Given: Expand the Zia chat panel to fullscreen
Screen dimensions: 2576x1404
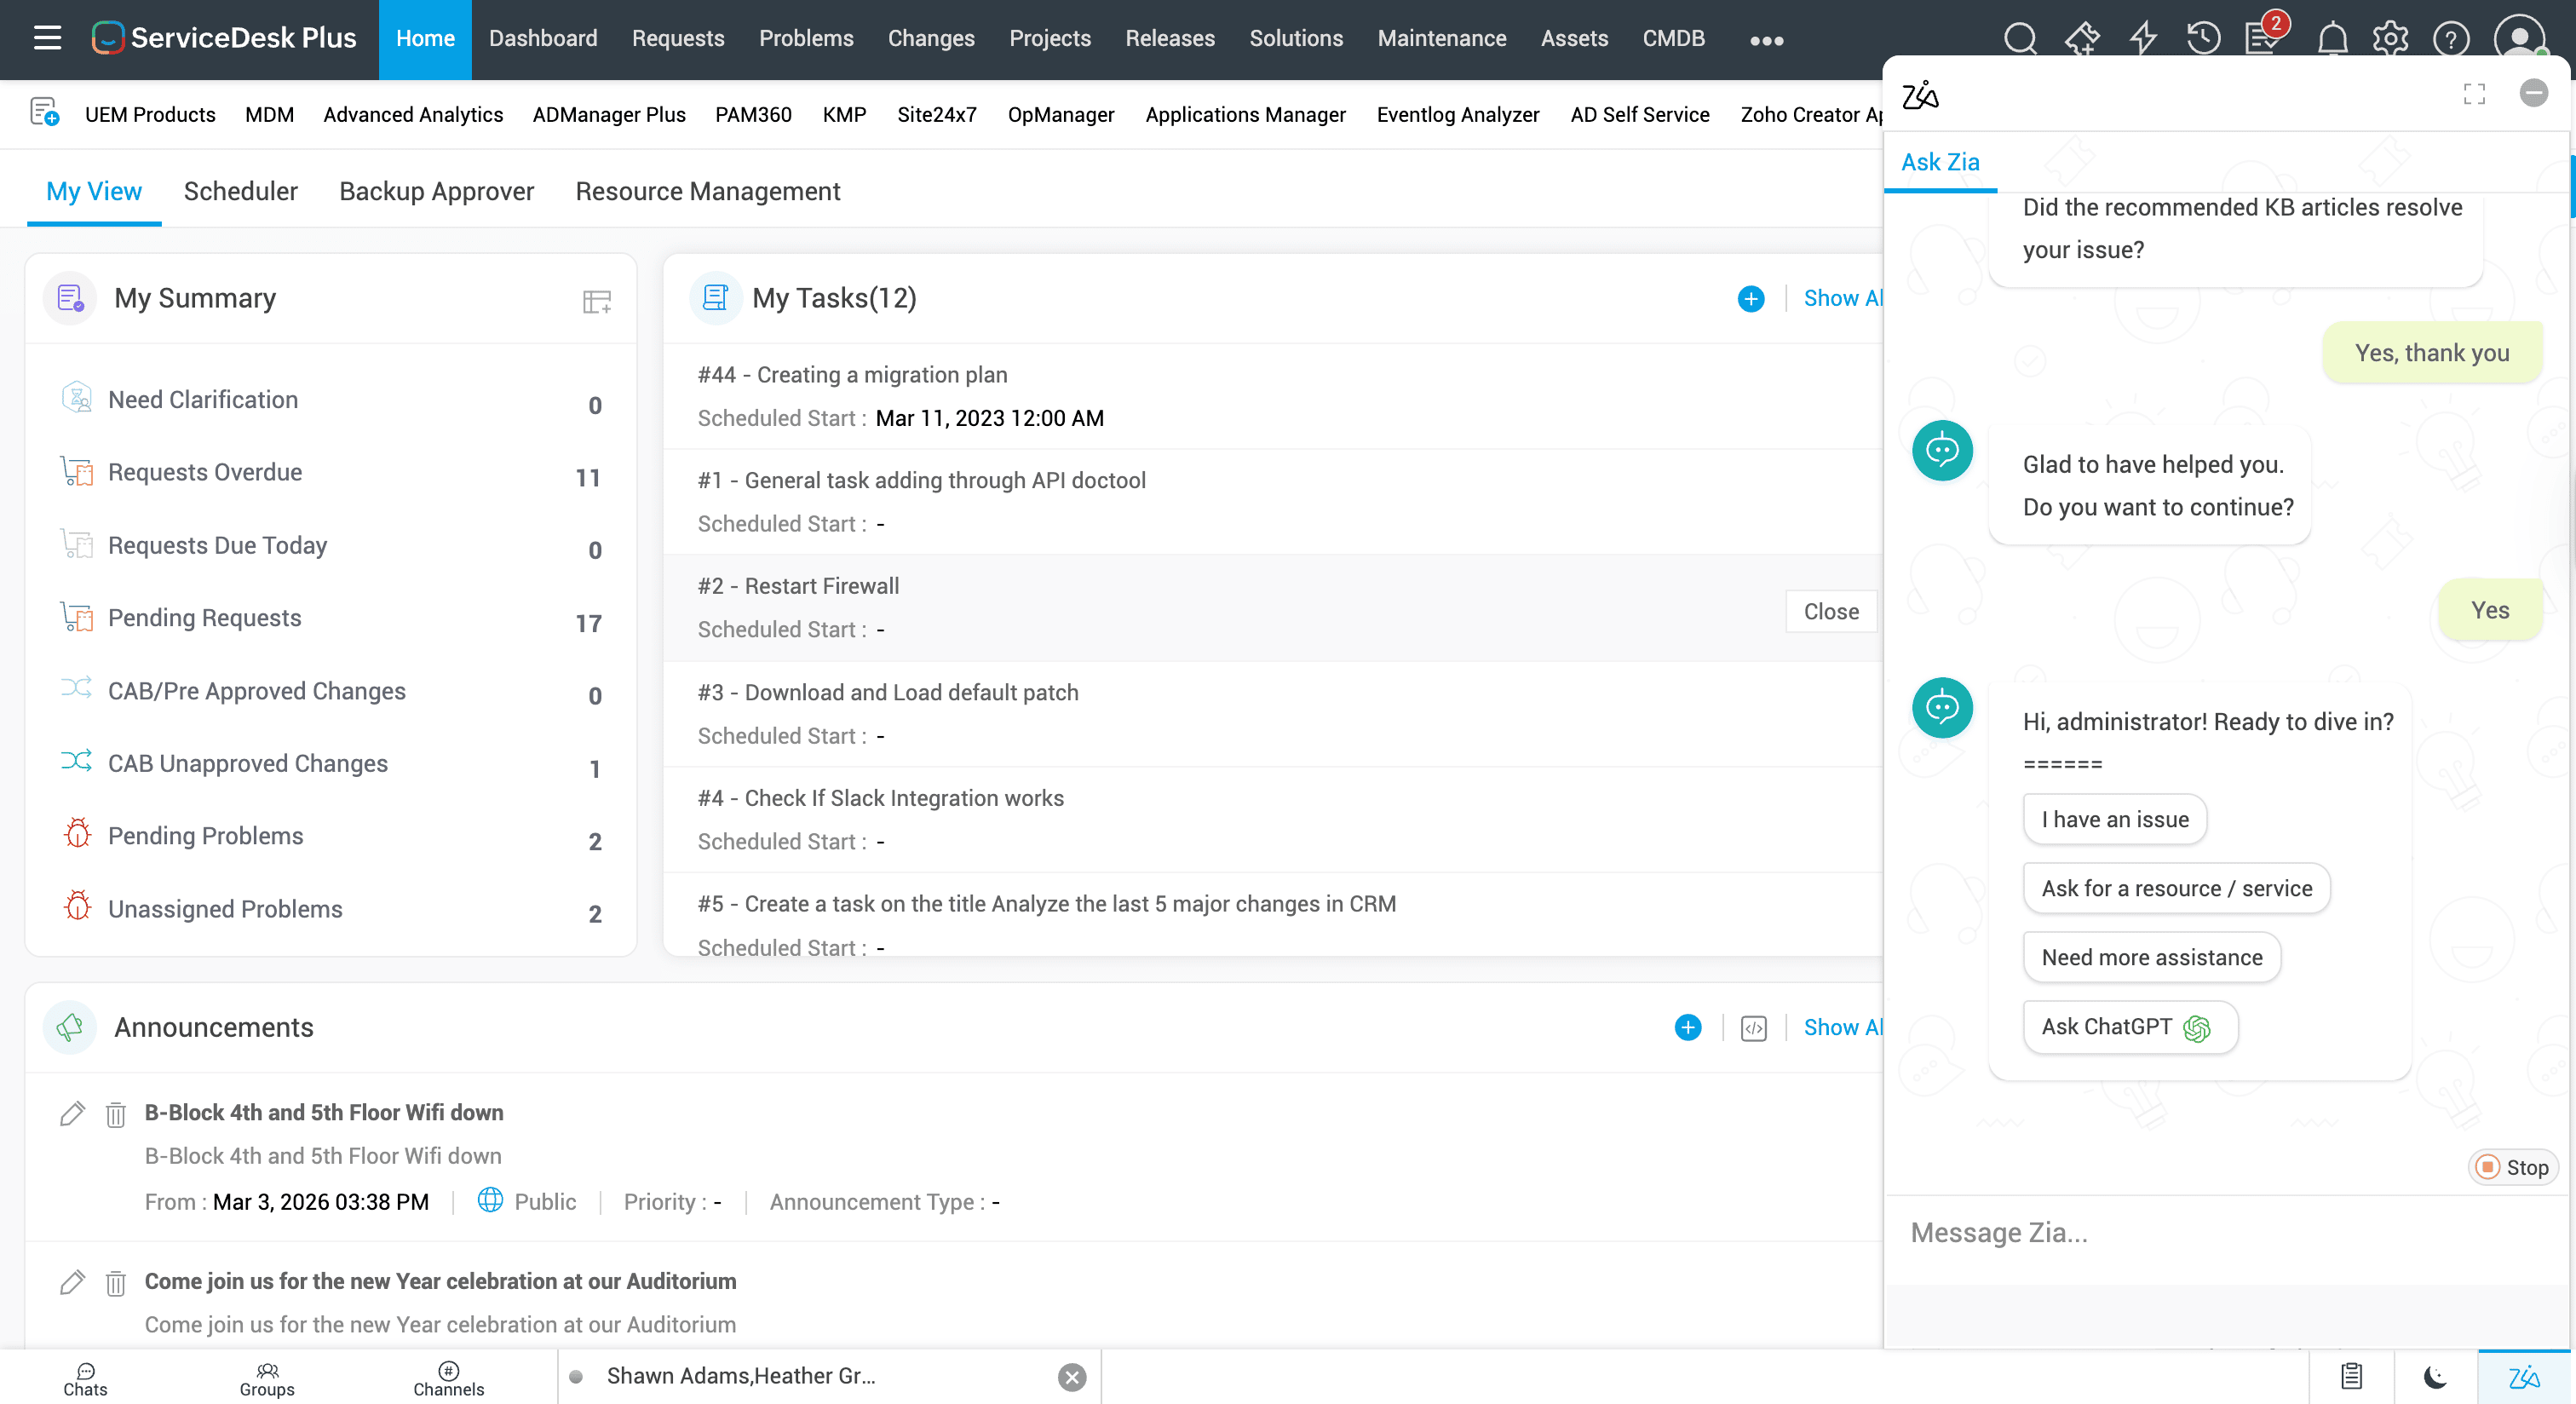Looking at the screenshot, I should tap(2474, 94).
